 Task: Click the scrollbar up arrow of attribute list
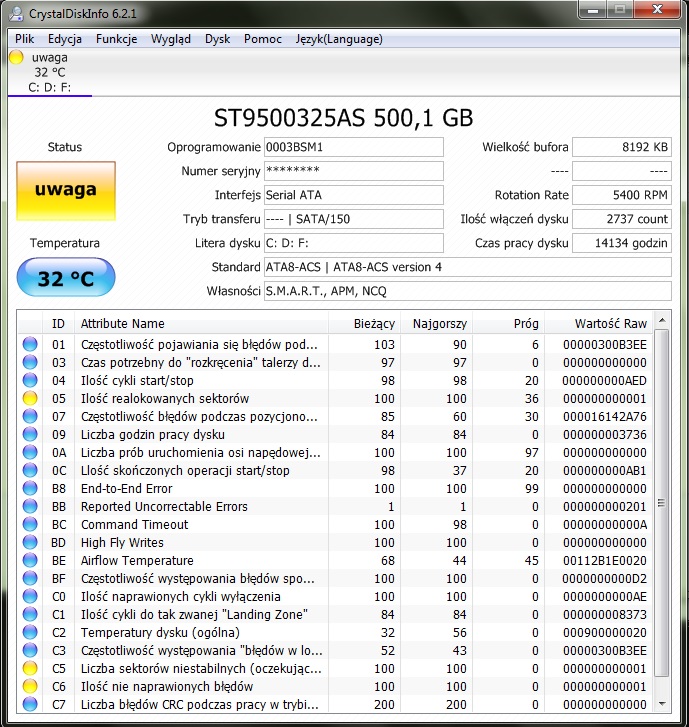tap(662, 320)
